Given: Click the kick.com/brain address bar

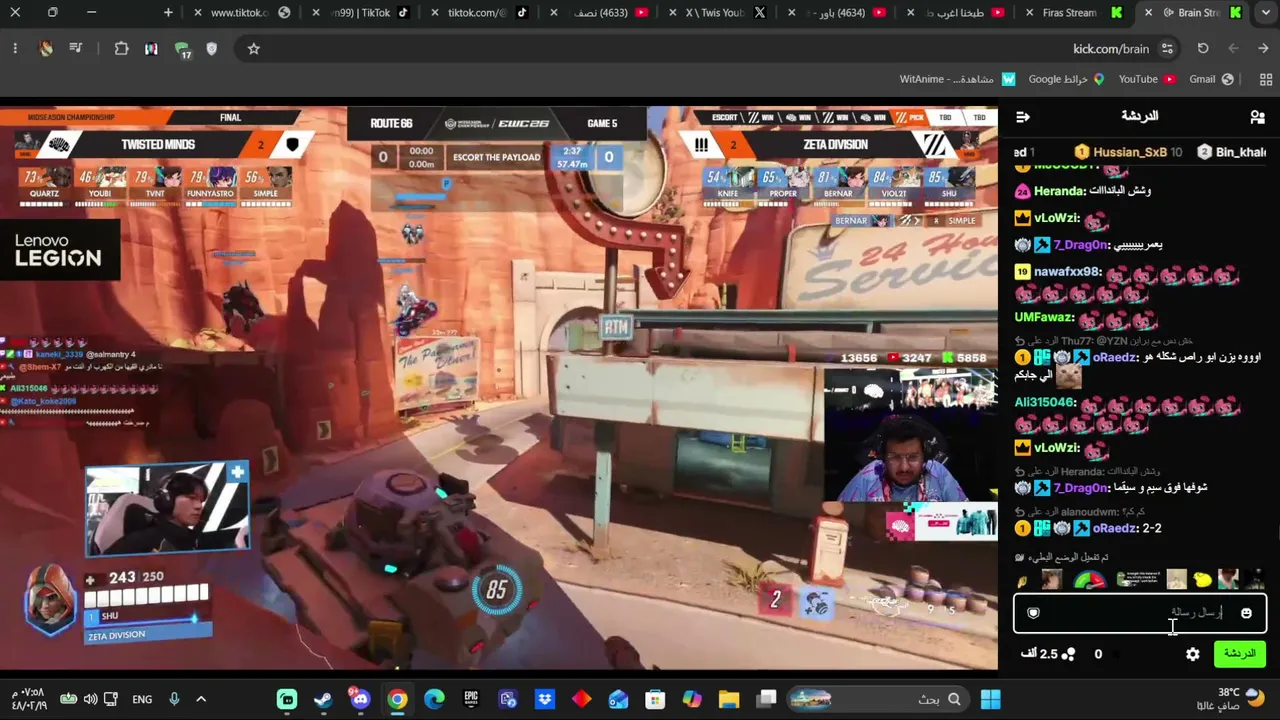Looking at the screenshot, I should click(x=700, y=48).
